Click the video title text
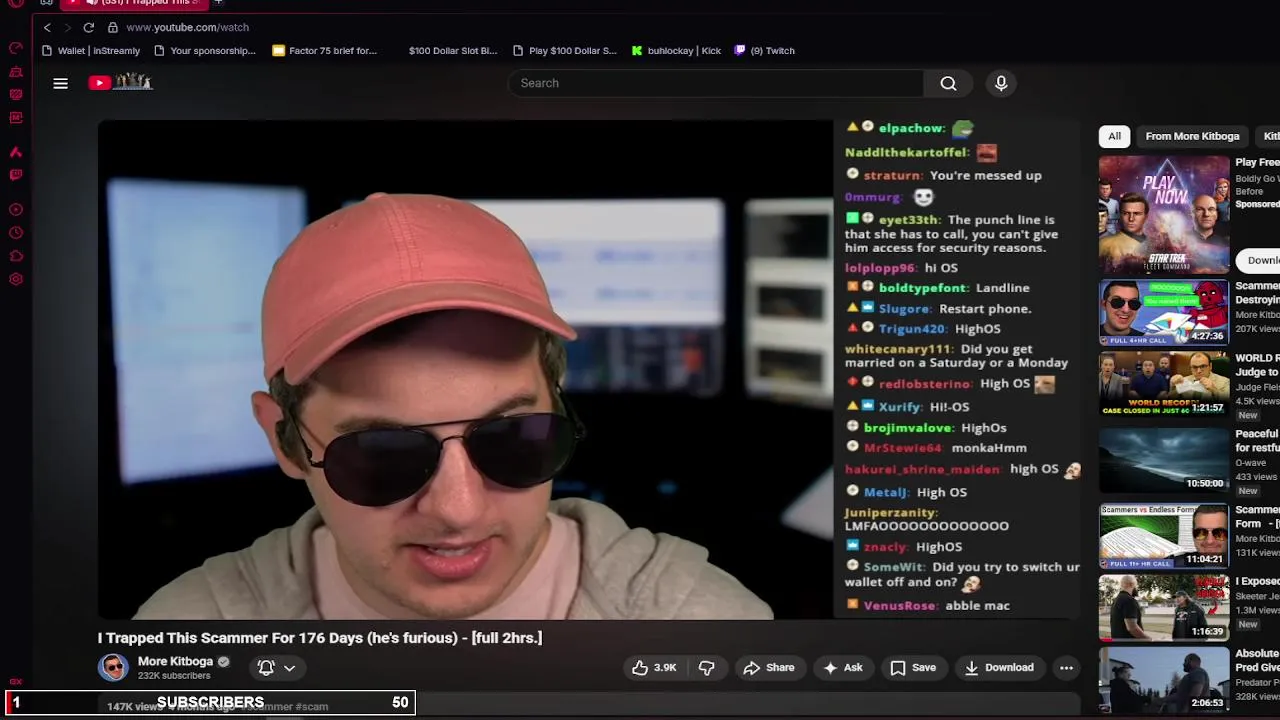1280x720 pixels. 320,638
